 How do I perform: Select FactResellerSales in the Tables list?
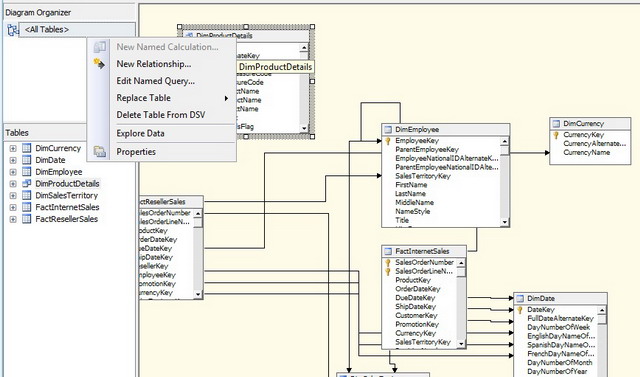(x=67, y=219)
